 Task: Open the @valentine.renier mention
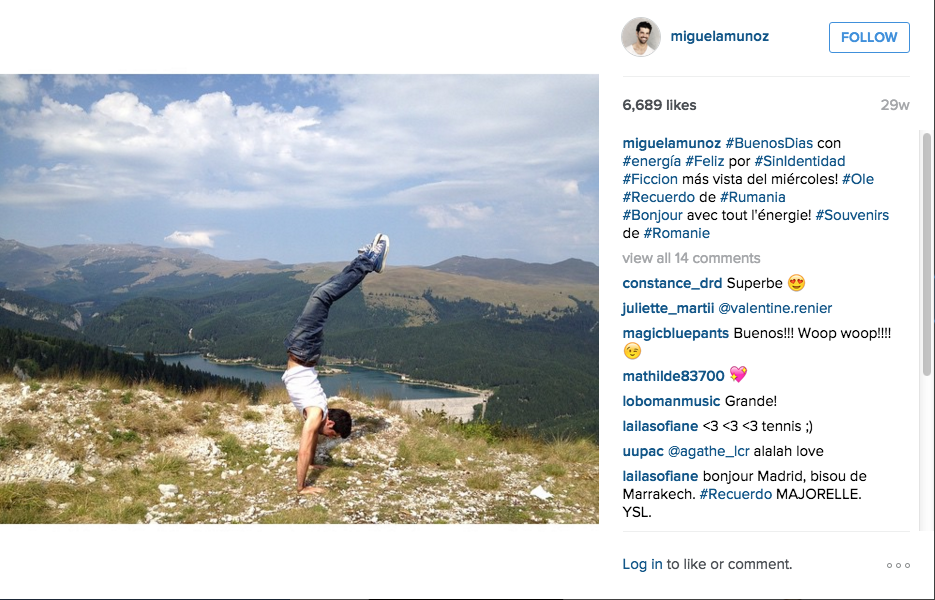[x=775, y=308]
